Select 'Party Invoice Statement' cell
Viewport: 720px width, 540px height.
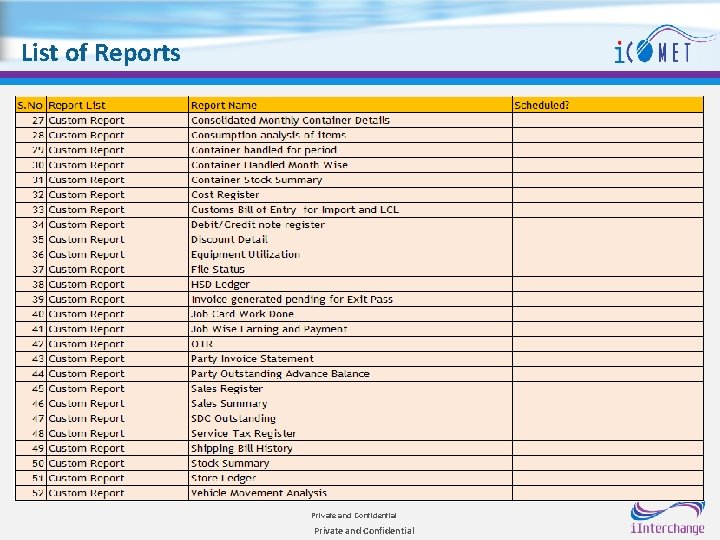pyautogui.click(x=350, y=359)
